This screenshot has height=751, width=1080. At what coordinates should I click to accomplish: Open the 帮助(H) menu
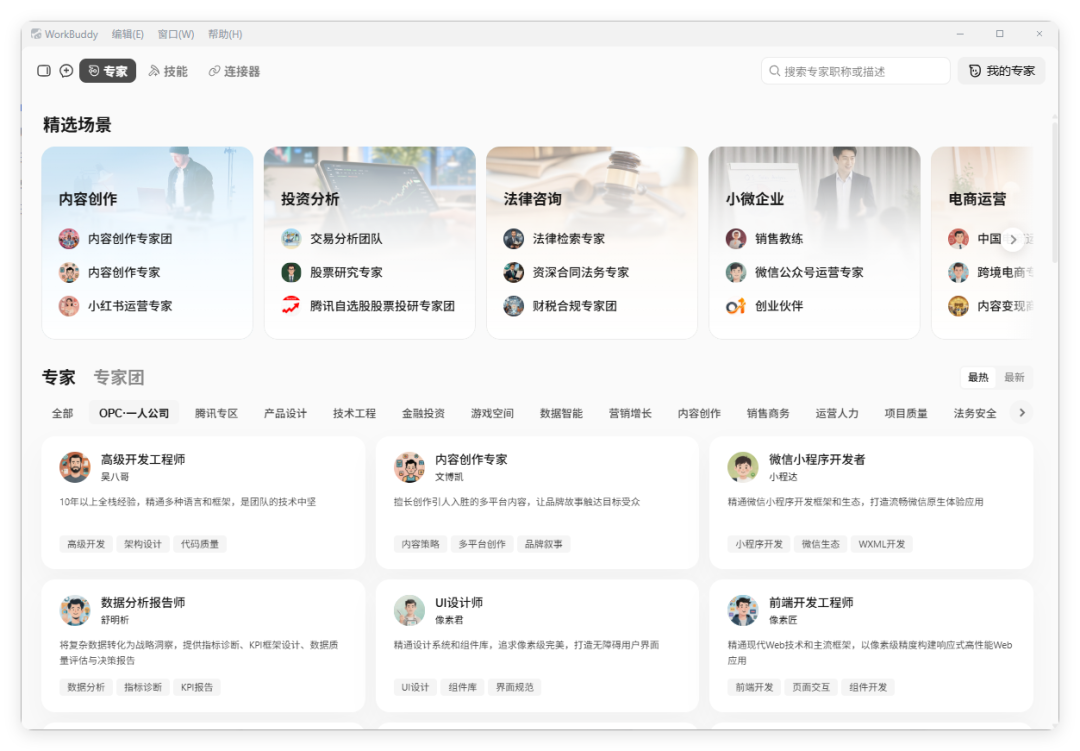pyautogui.click(x=225, y=34)
